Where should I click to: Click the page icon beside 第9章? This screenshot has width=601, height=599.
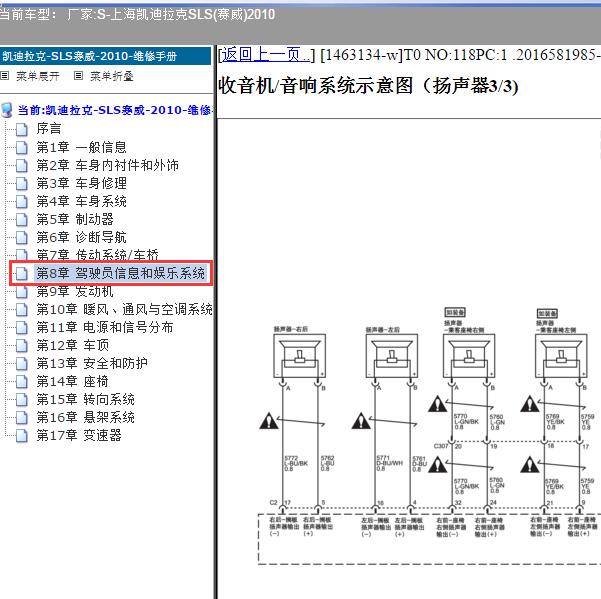[22, 292]
